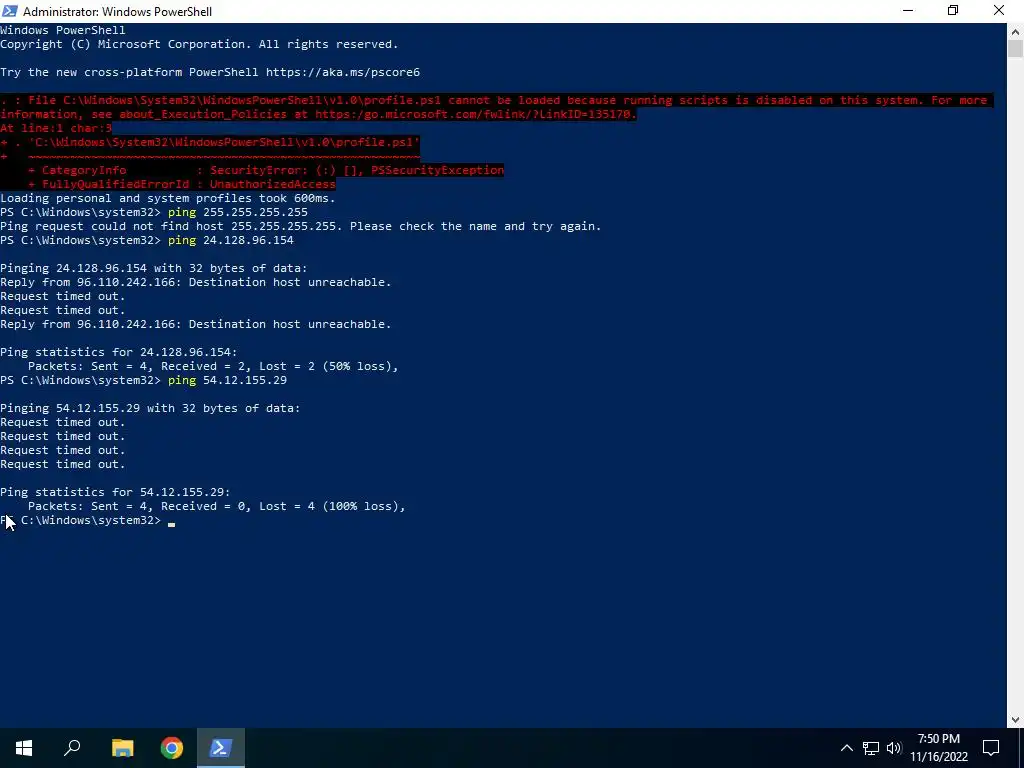Image resolution: width=1024 pixels, height=768 pixels.
Task: Open volume speaker tray icon
Action: tap(894, 748)
